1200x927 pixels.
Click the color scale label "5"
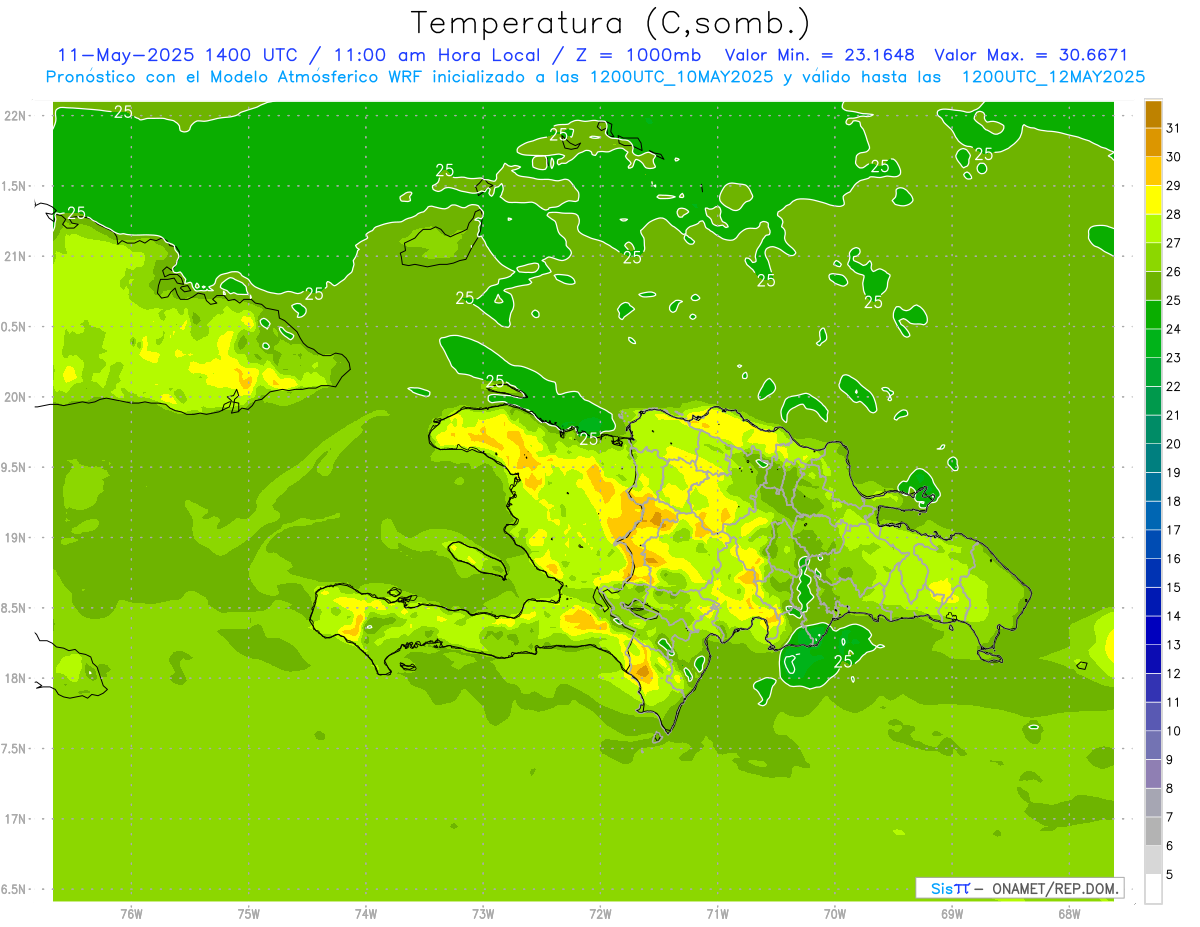(x=1170, y=875)
